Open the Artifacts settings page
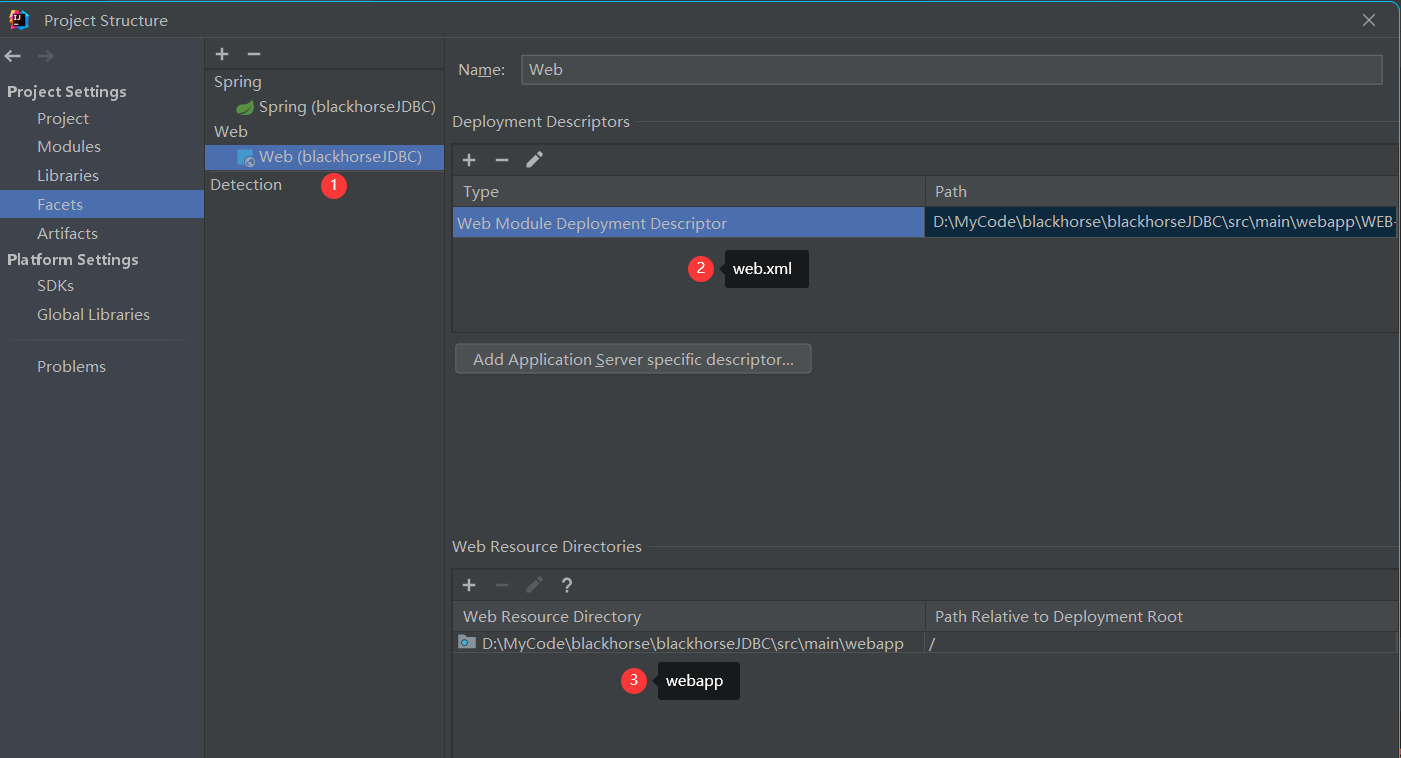The image size is (1401, 758). pyautogui.click(x=67, y=234)
